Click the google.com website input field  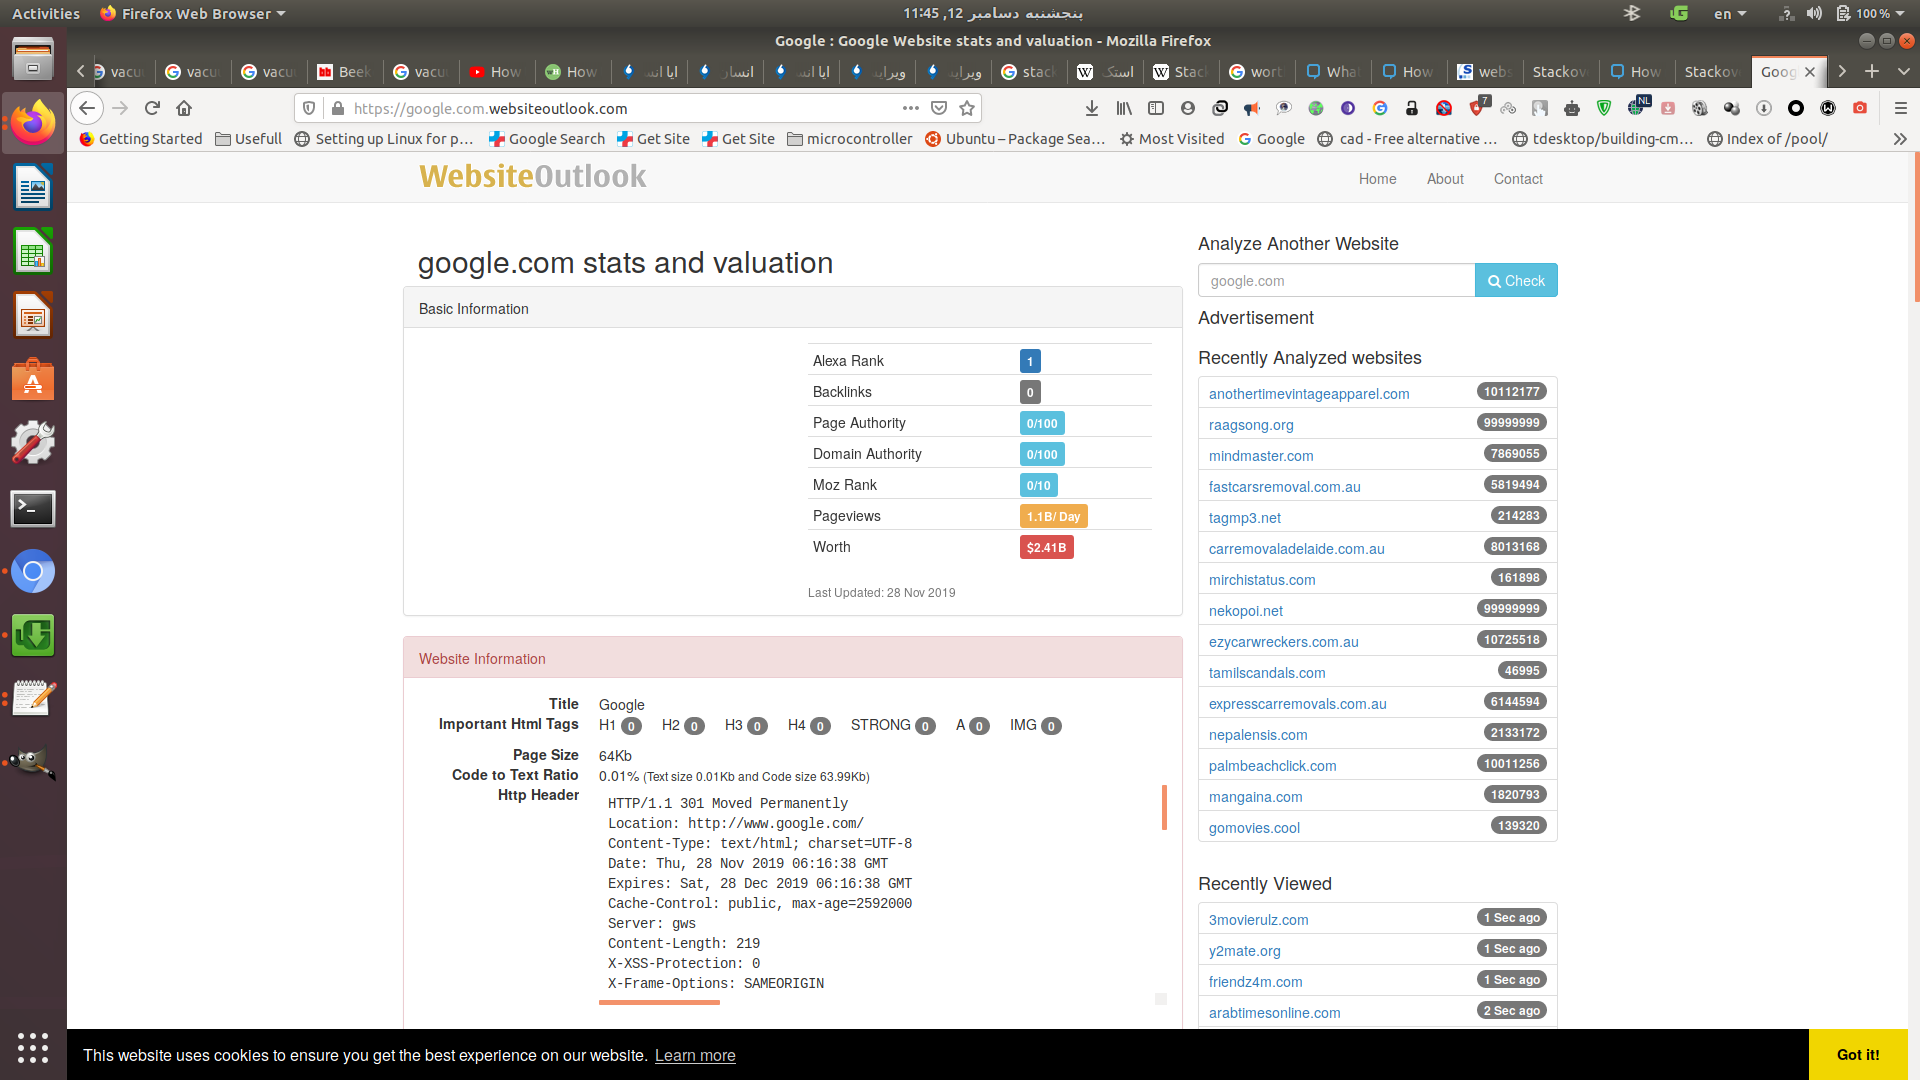1336,281
